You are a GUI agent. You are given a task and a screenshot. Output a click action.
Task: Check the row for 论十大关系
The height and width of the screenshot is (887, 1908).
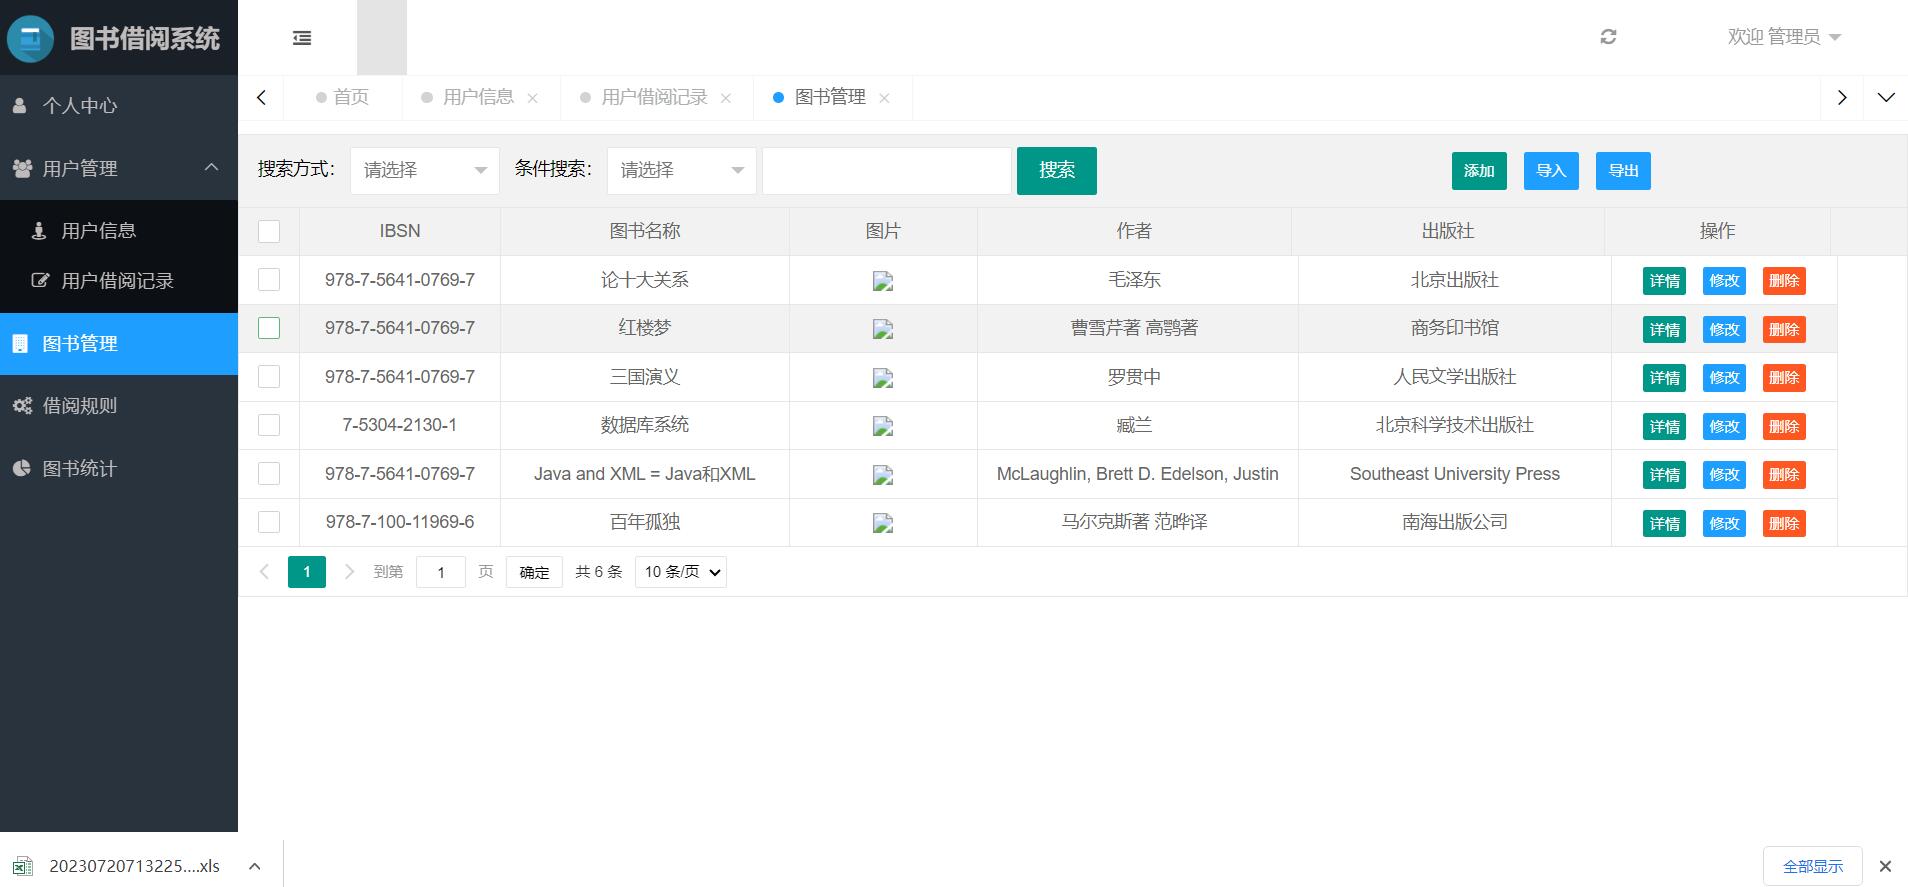pyautogui.click(x=269, y=280)
